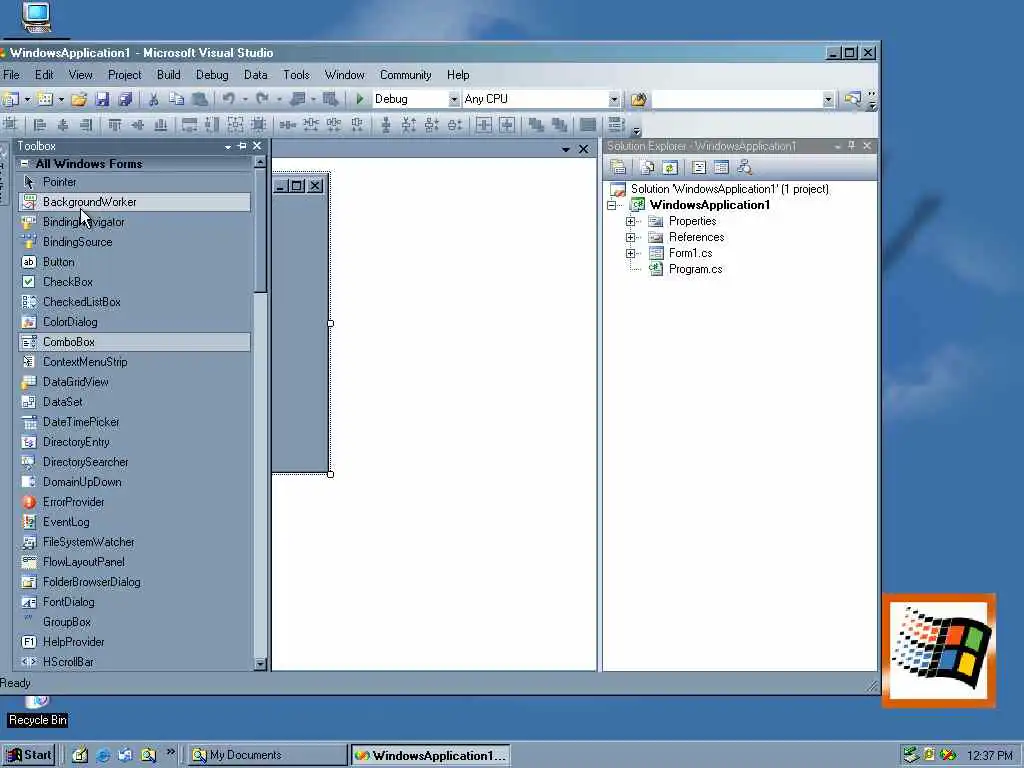Click the Undo toolbar icon
The height and width of the screenshot is (768, 1024).
pos(229,99)
